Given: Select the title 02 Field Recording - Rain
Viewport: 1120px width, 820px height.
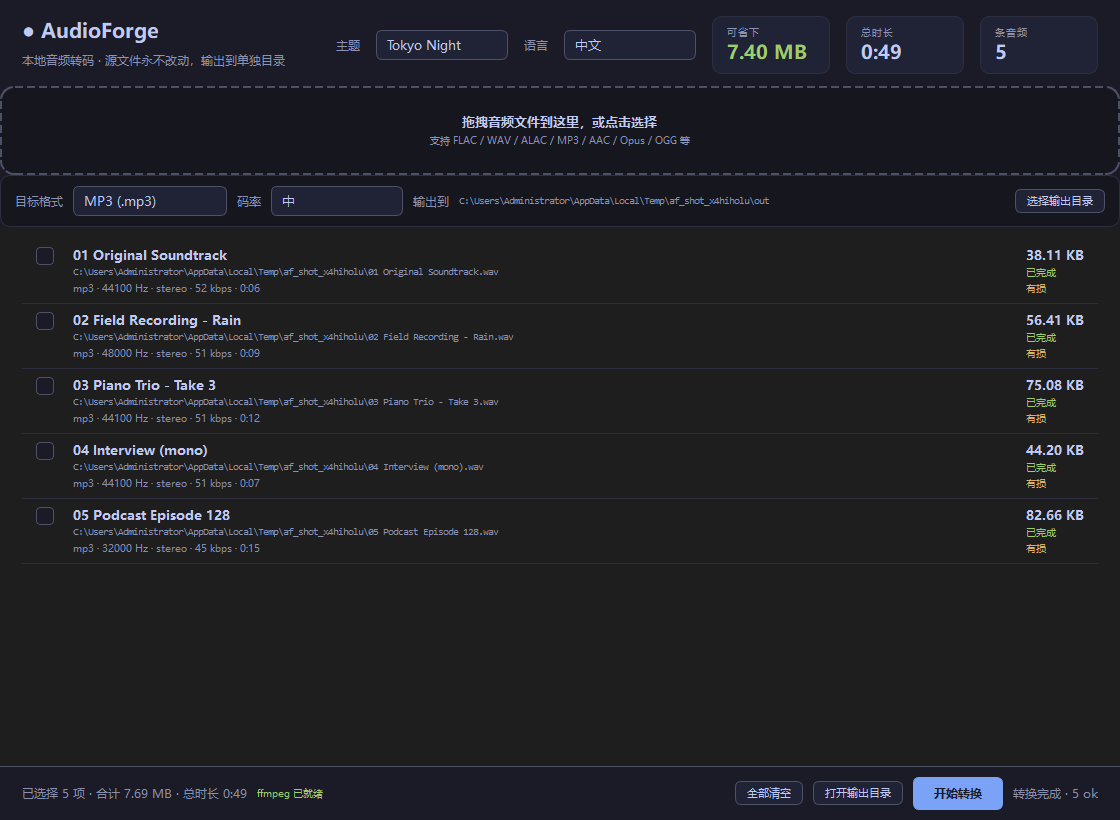Looking at the screenshot, I should tap(156, 320).
